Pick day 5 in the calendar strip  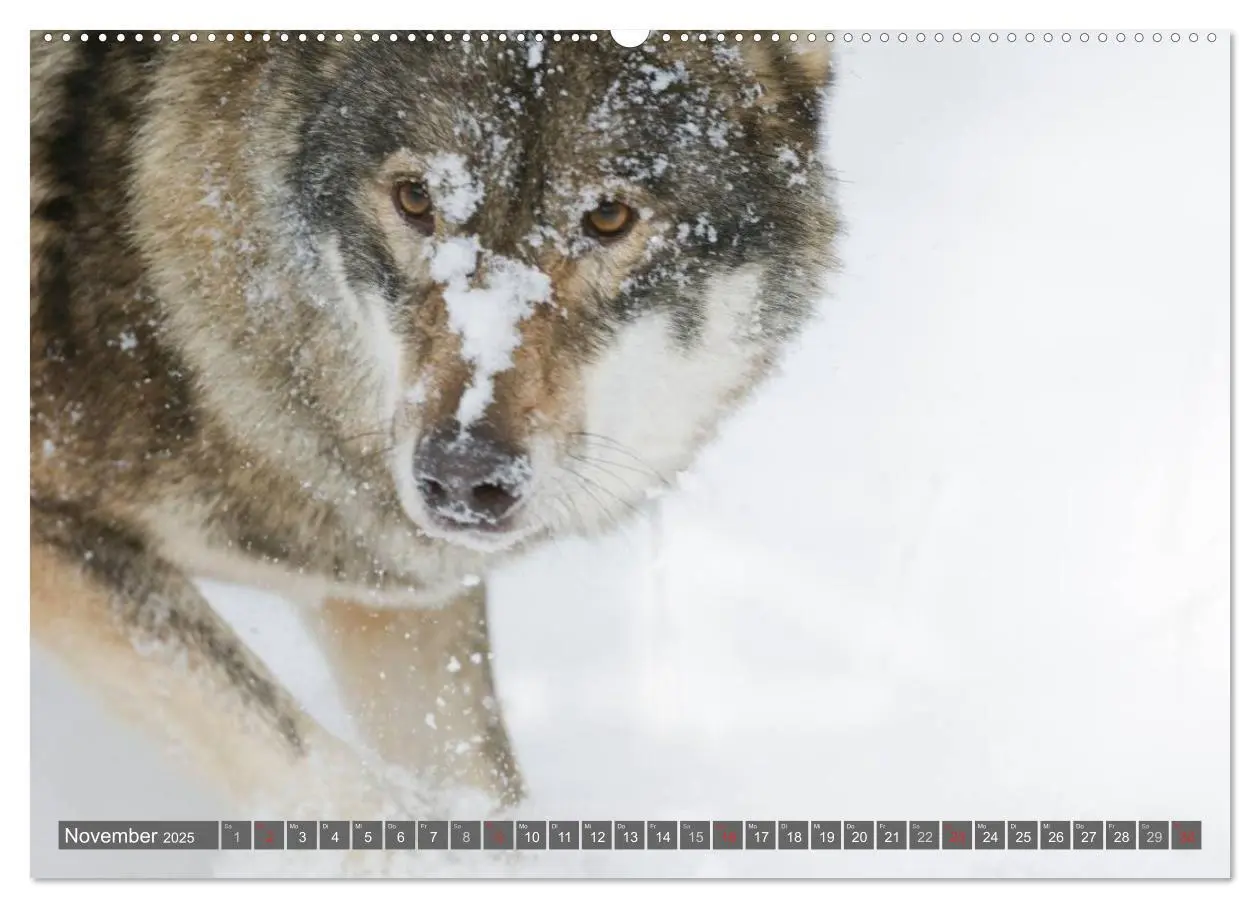367,835
